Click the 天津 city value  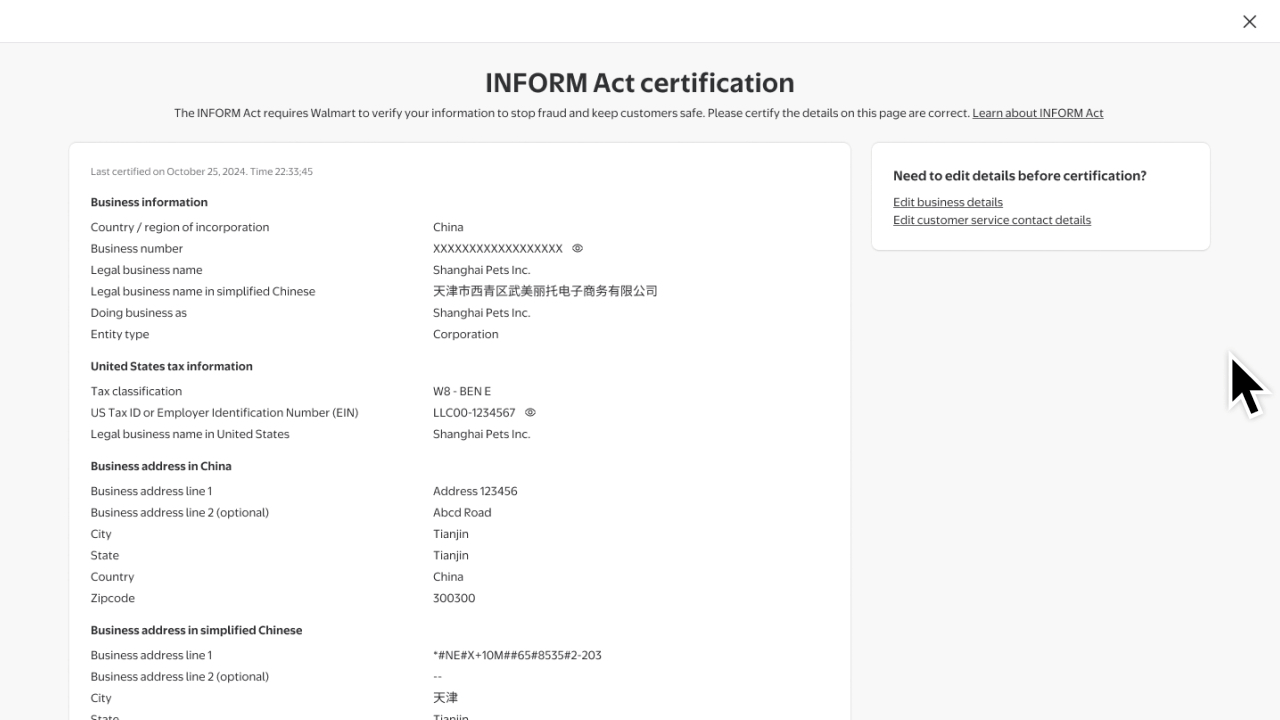[x=445, y=698]
